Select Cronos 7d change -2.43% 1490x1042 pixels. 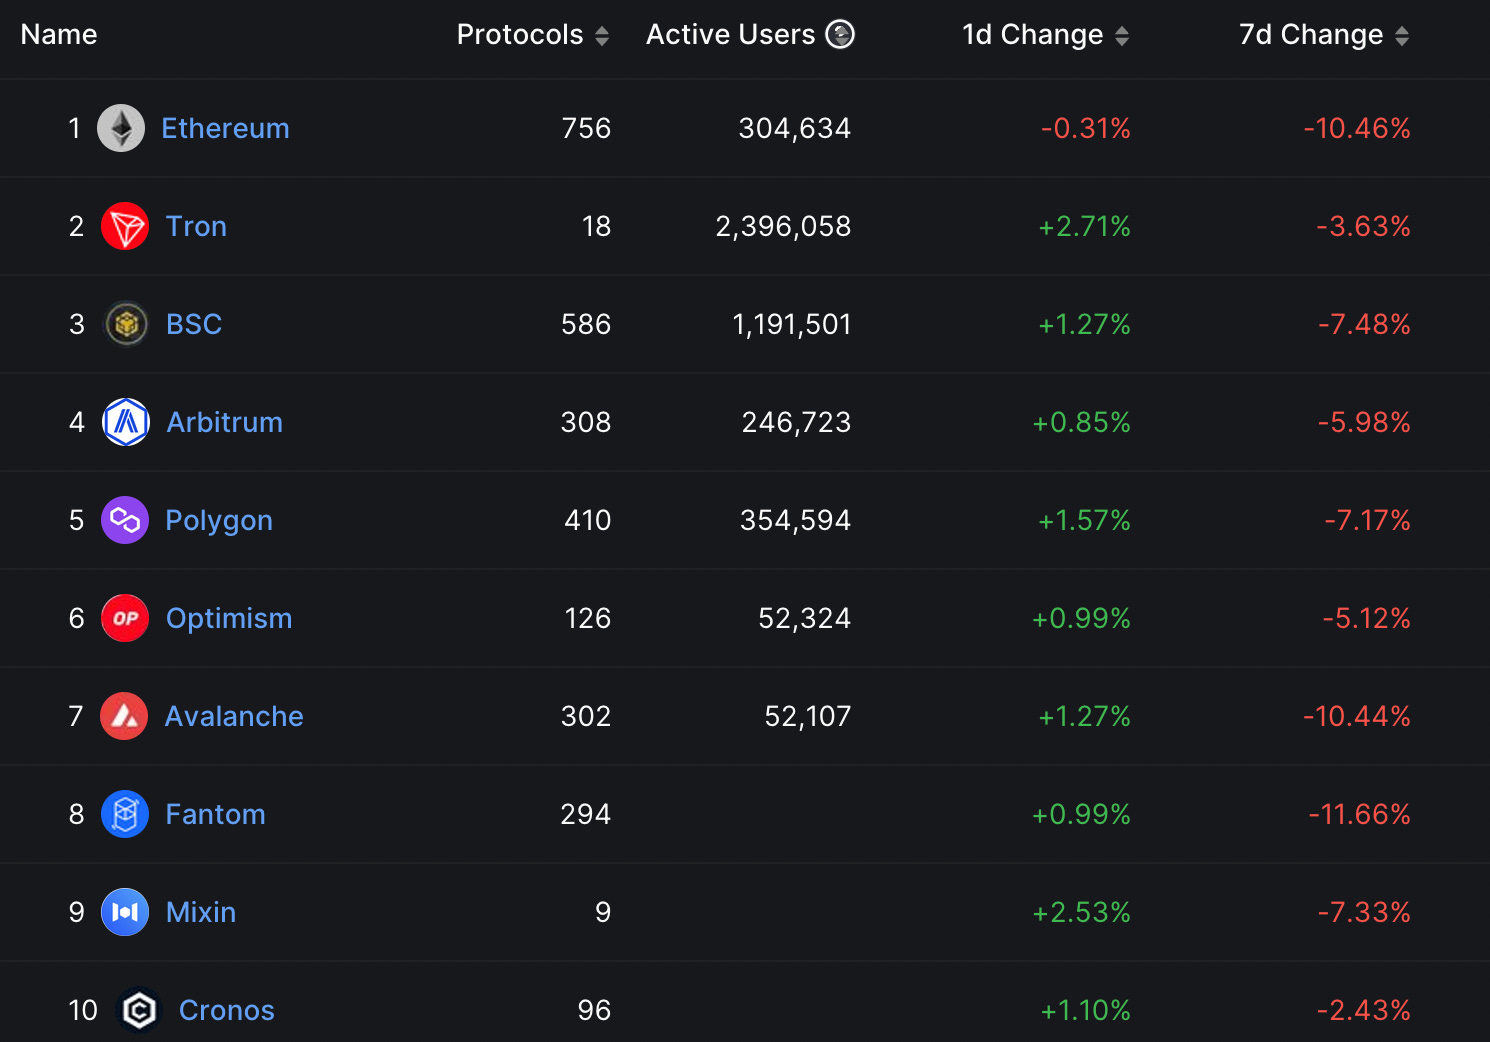[x=1364, y=1010]
